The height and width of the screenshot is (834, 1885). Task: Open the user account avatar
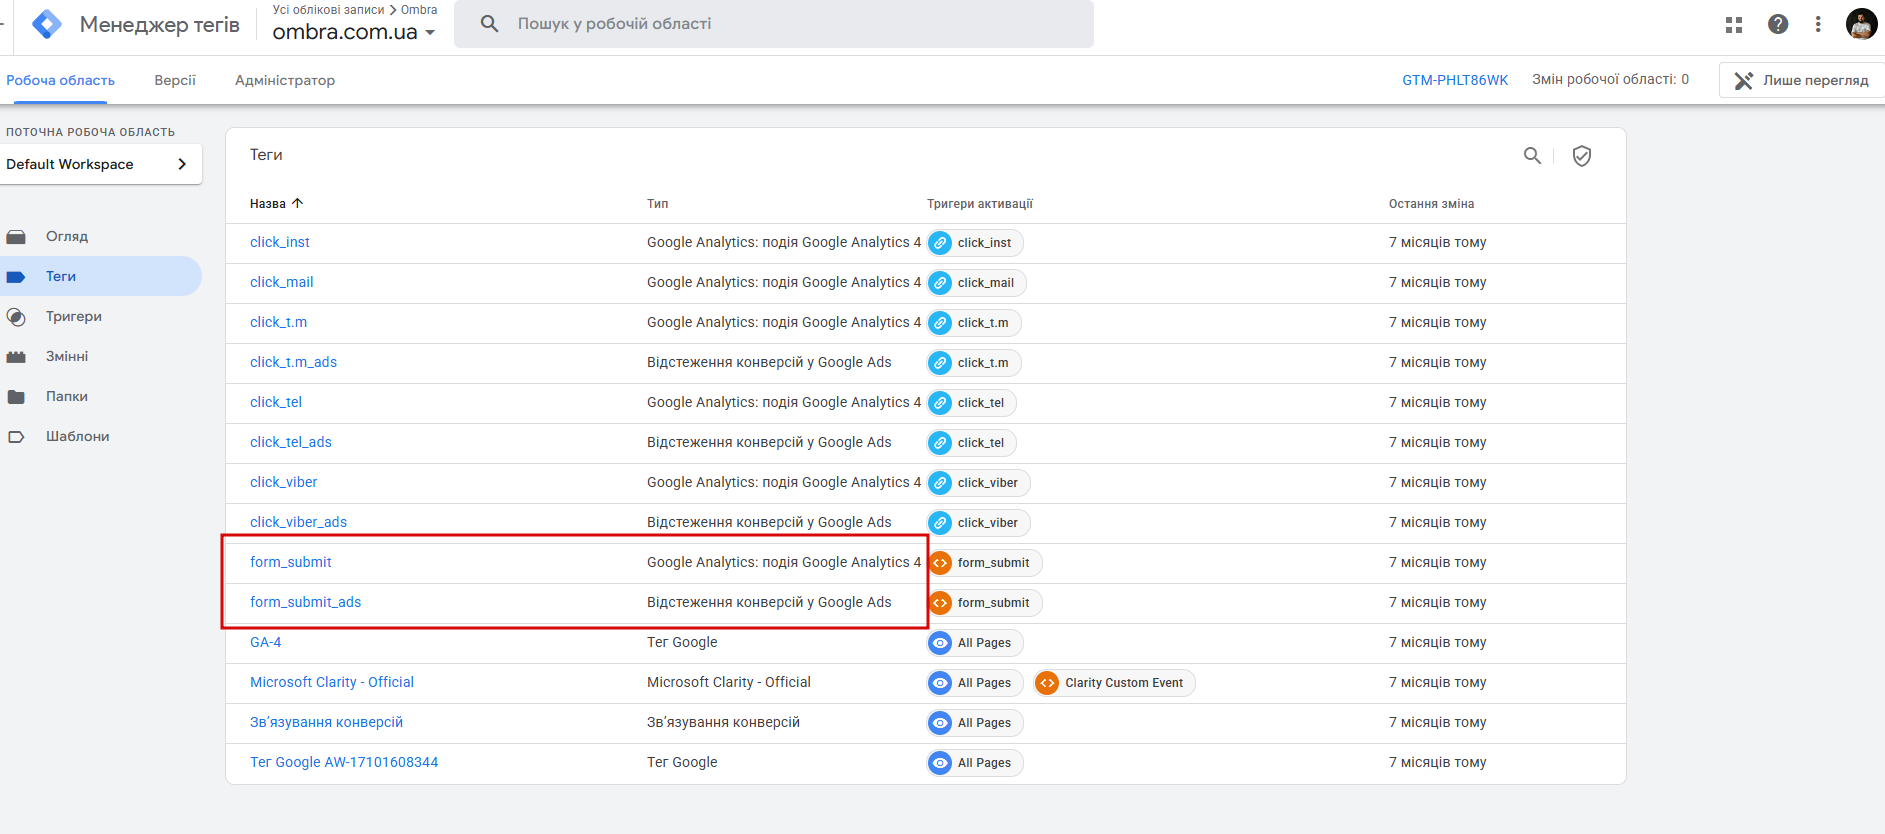[x=1861, y=24]
